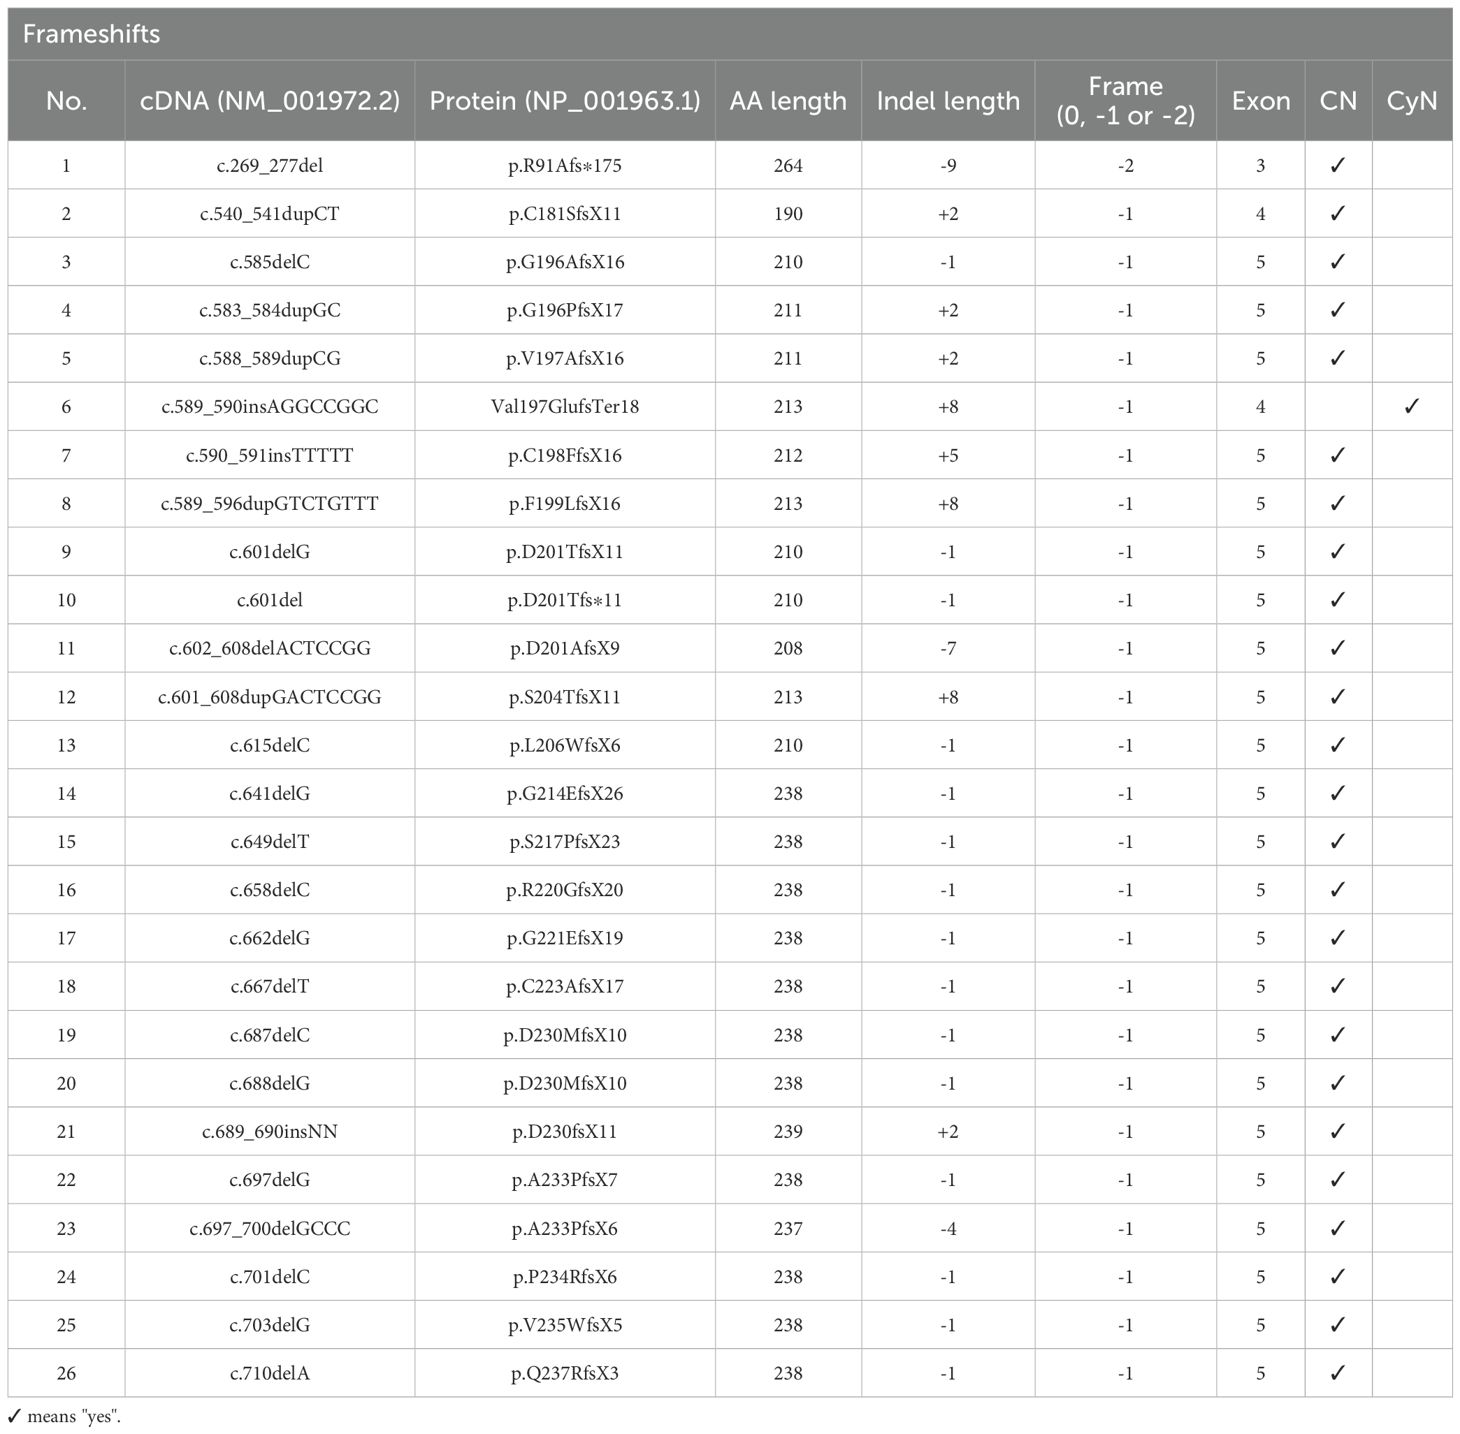
Task: Select cell 'p.D201Tfs*11'
Action: click(565, 600)
